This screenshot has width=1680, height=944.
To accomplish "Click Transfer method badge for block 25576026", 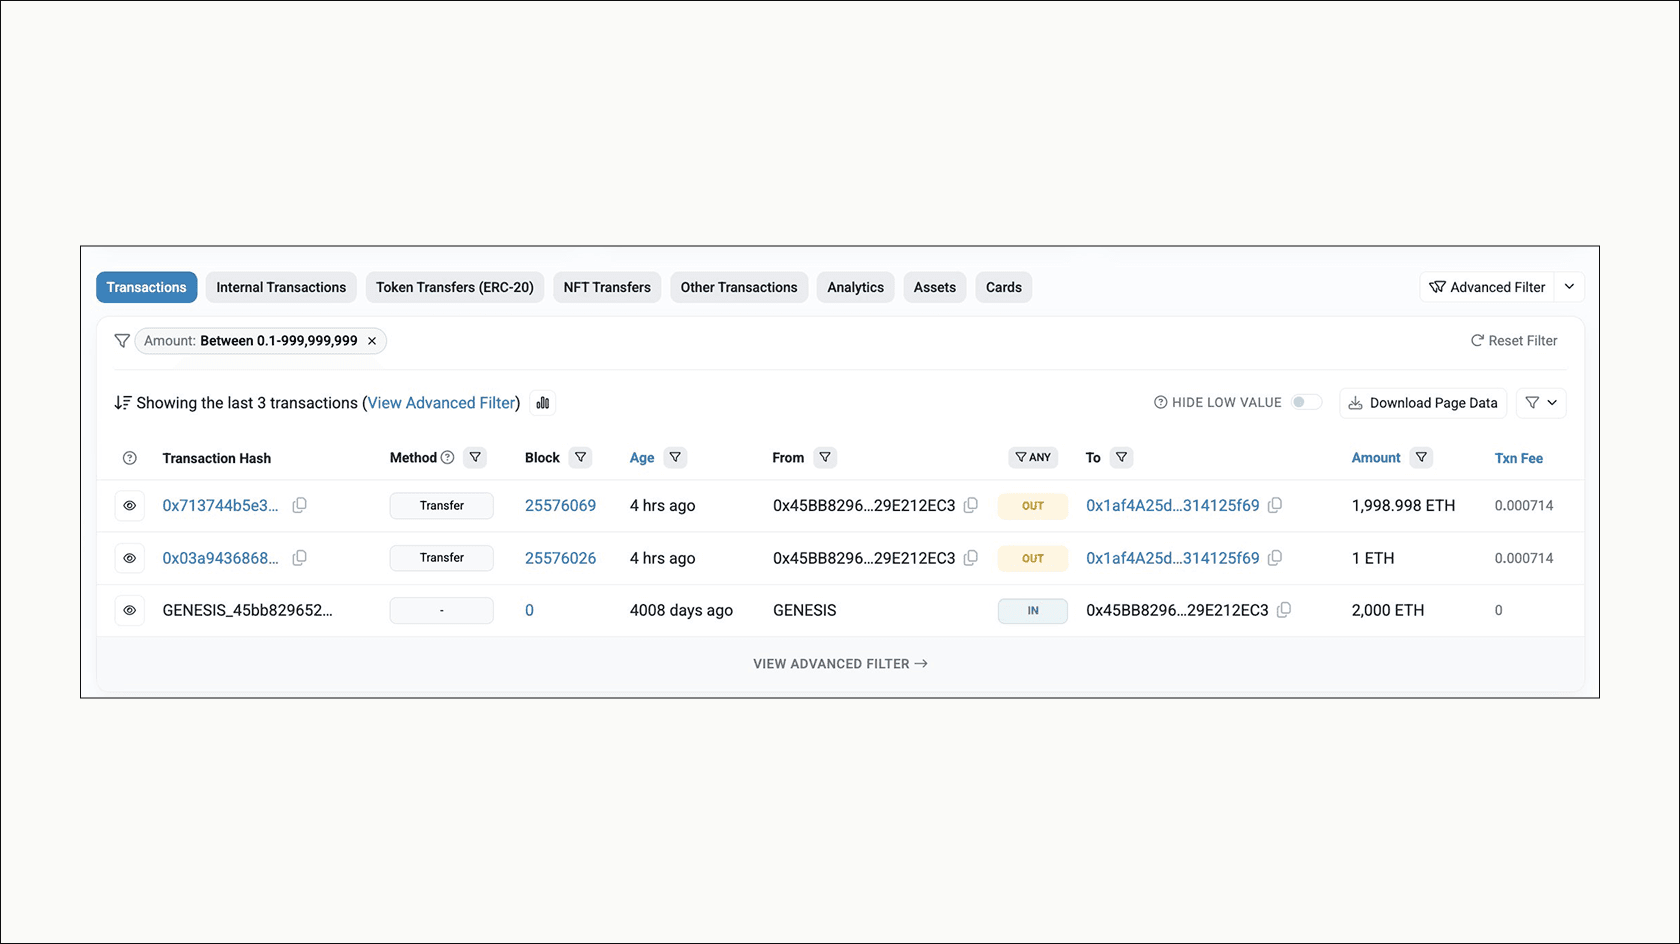I will point(441,558).
